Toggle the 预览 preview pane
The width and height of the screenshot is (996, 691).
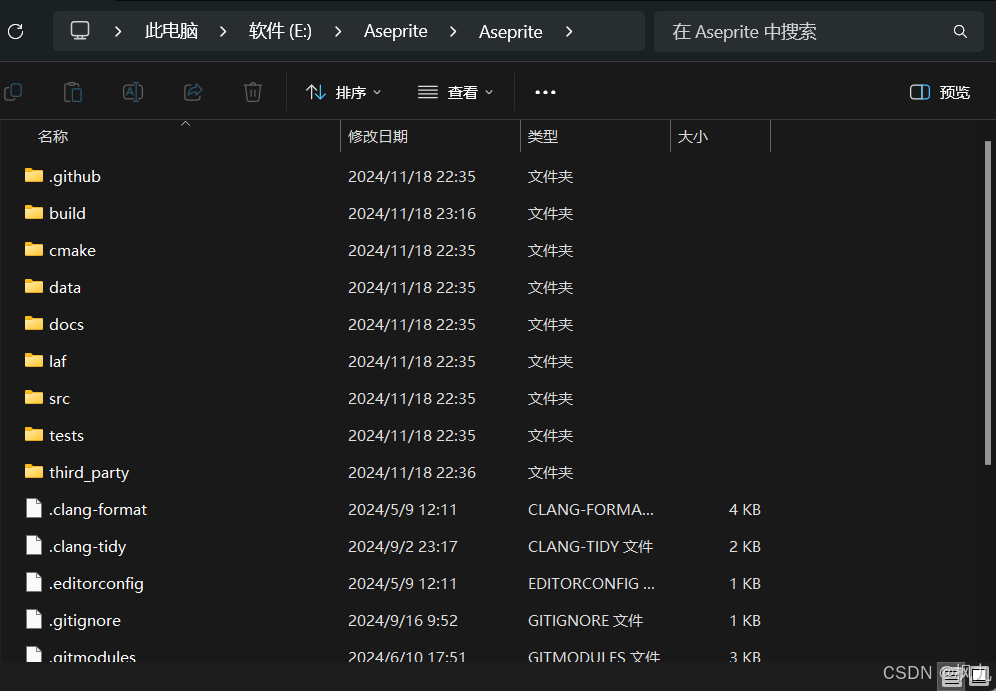[x=940, y=92]
